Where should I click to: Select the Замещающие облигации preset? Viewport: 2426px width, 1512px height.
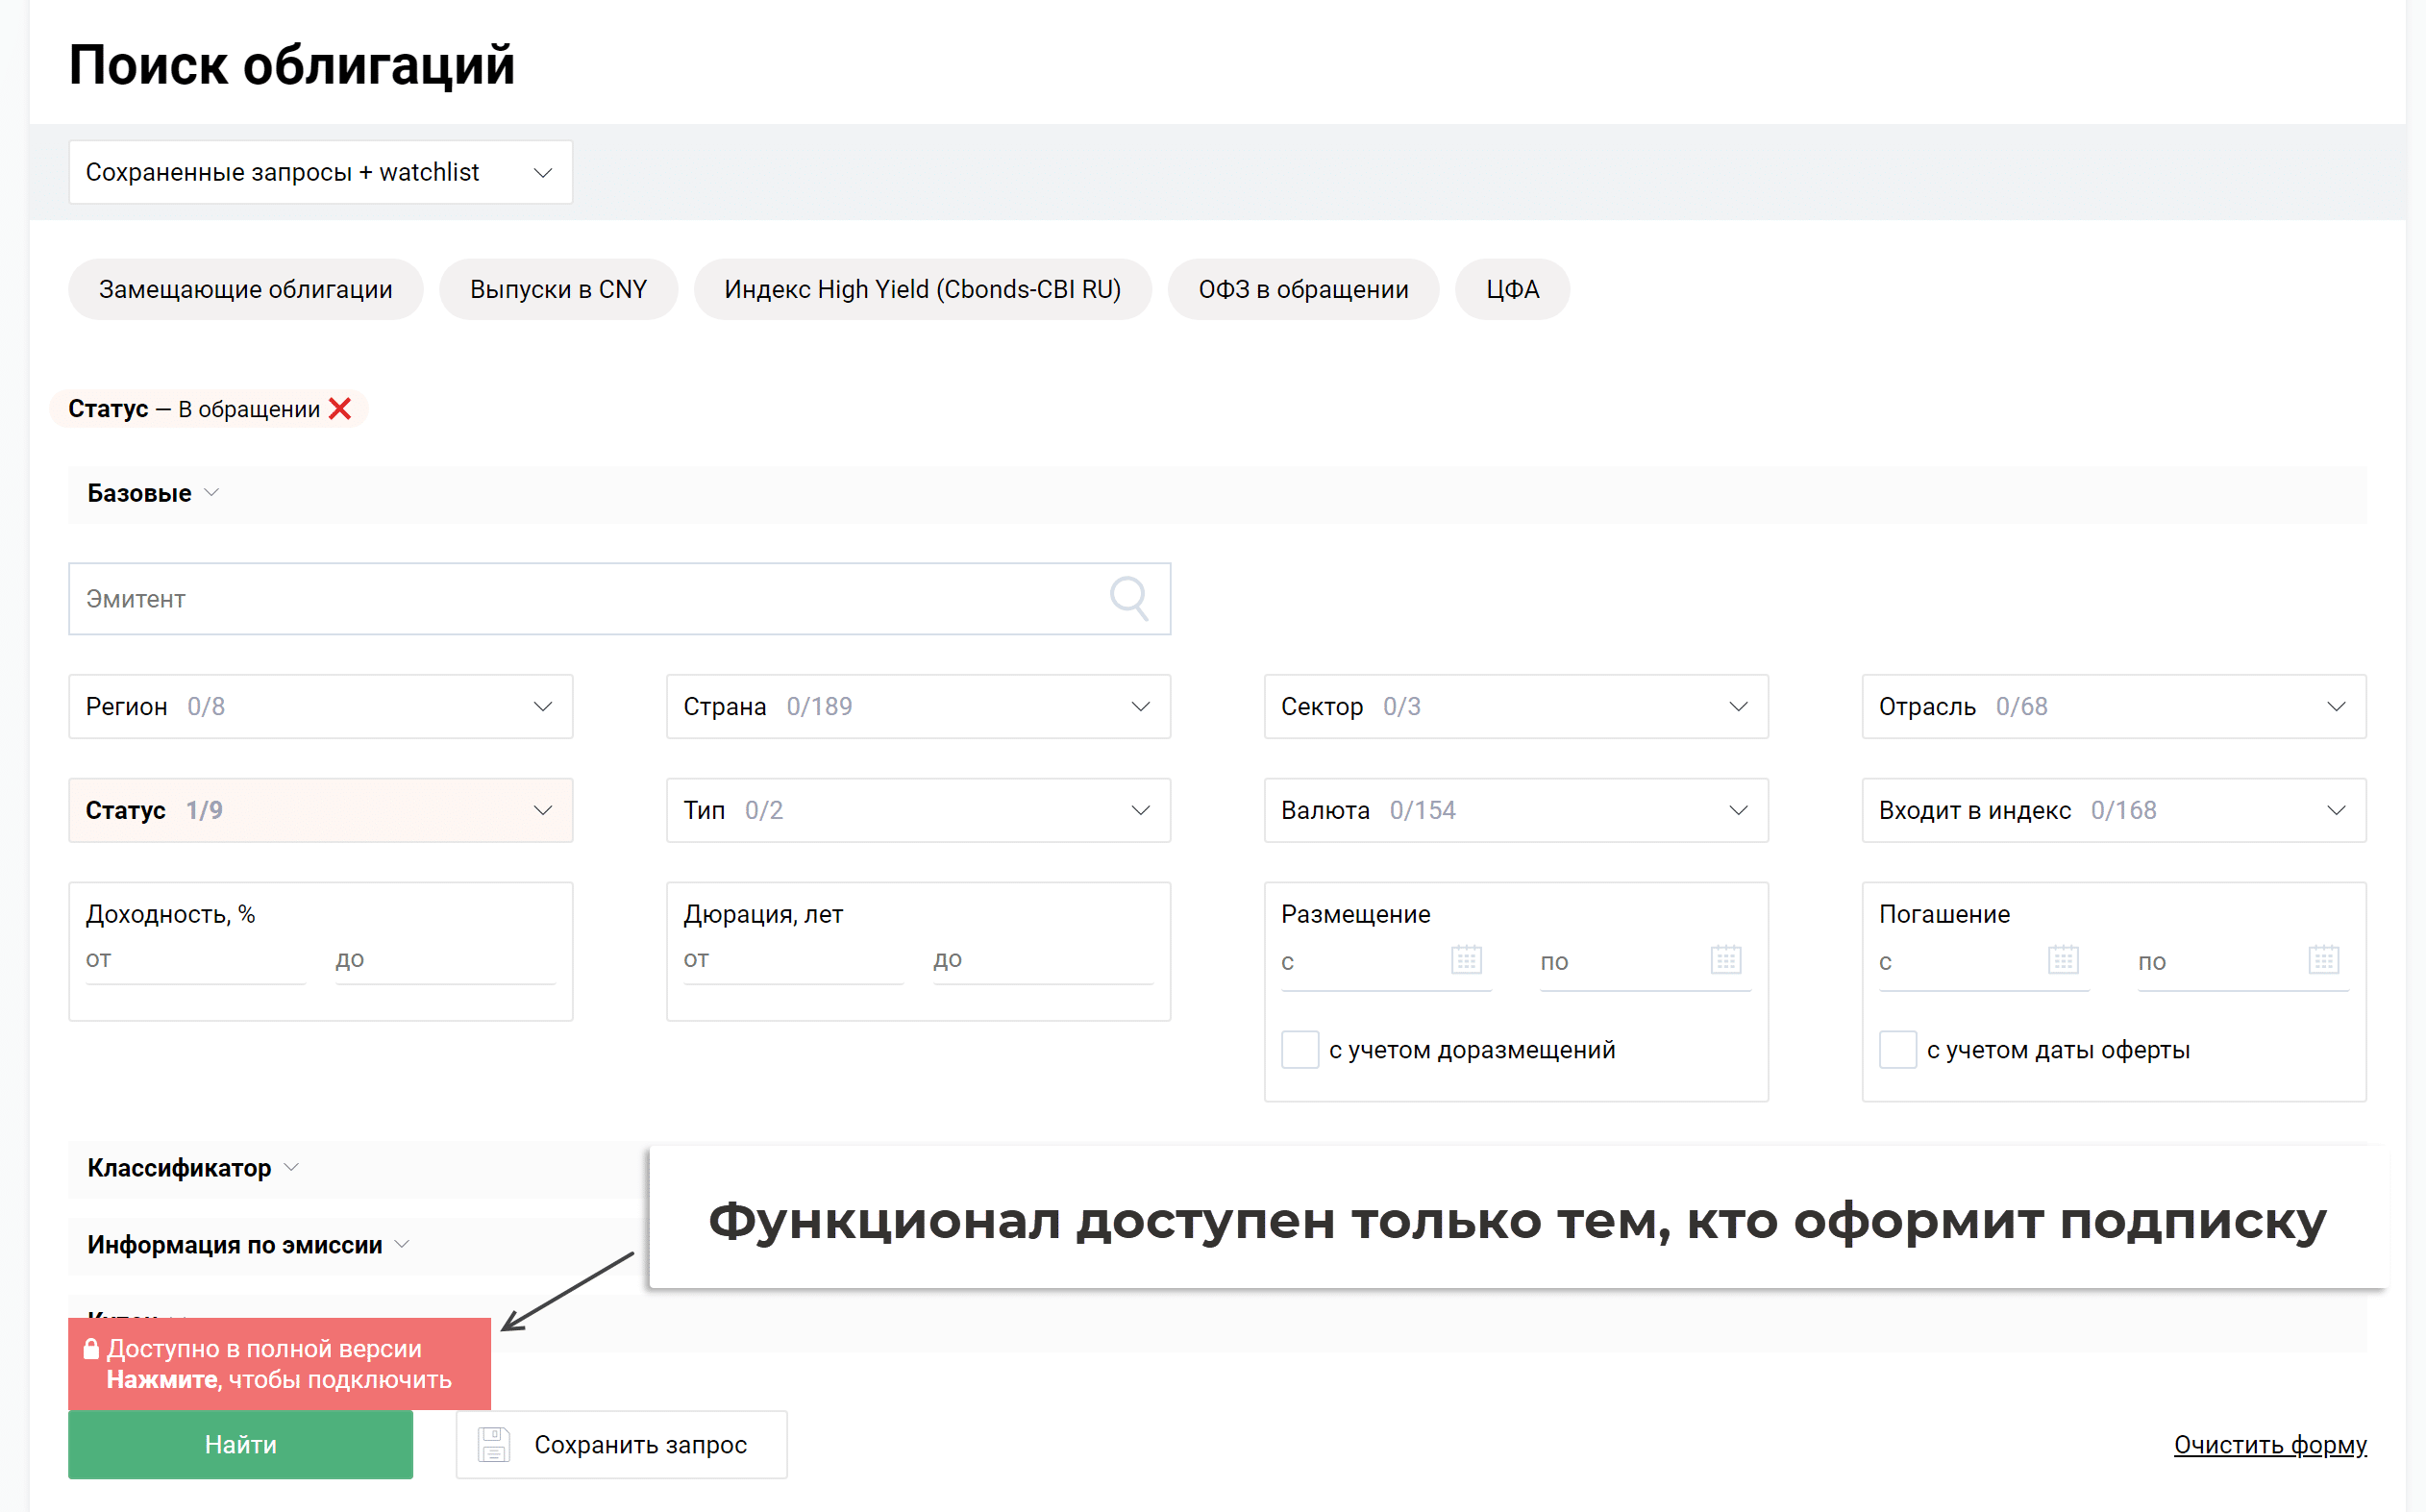click(x=245, y=290)
